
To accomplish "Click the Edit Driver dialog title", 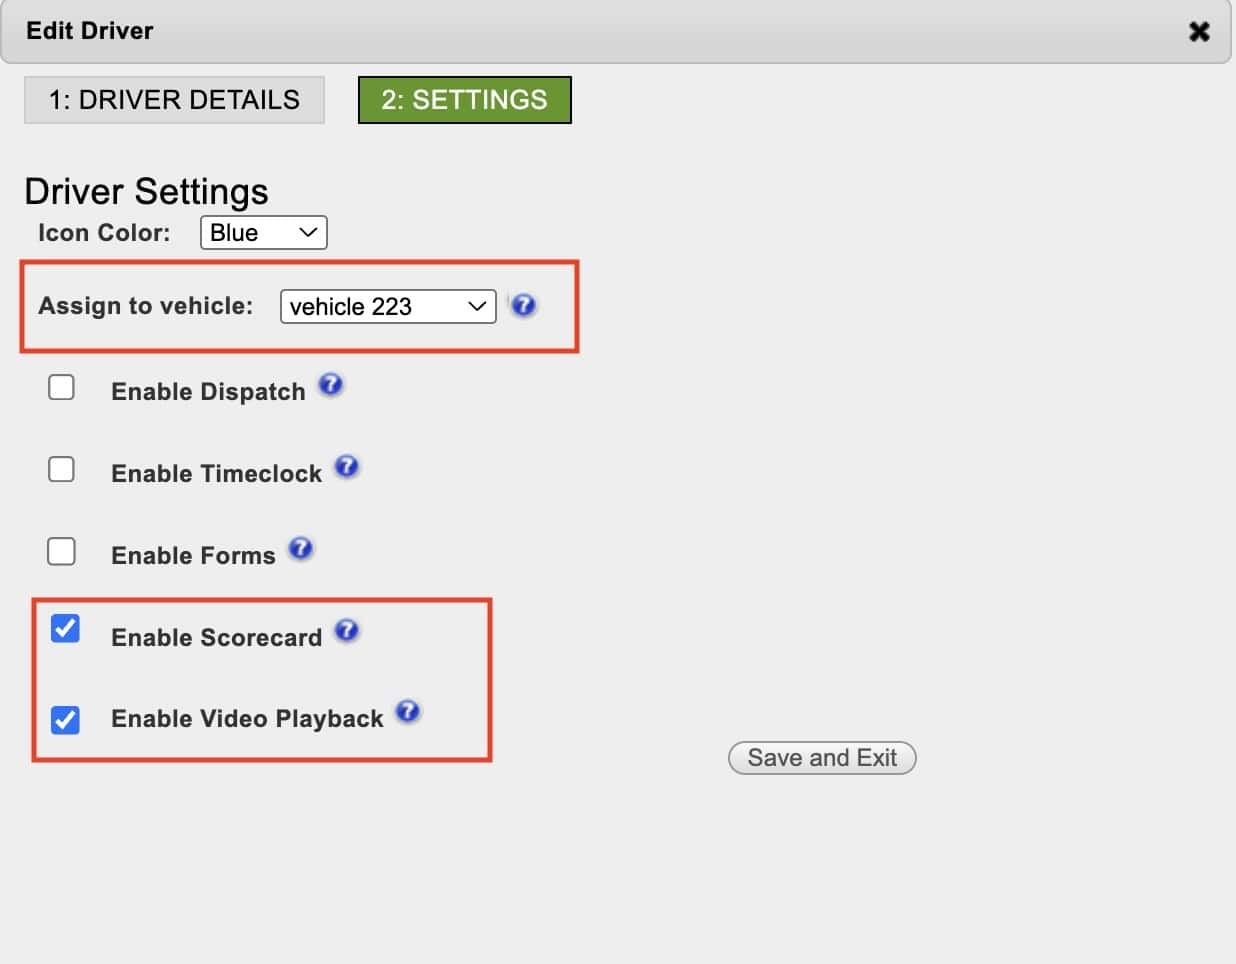I will click(90, 31).
